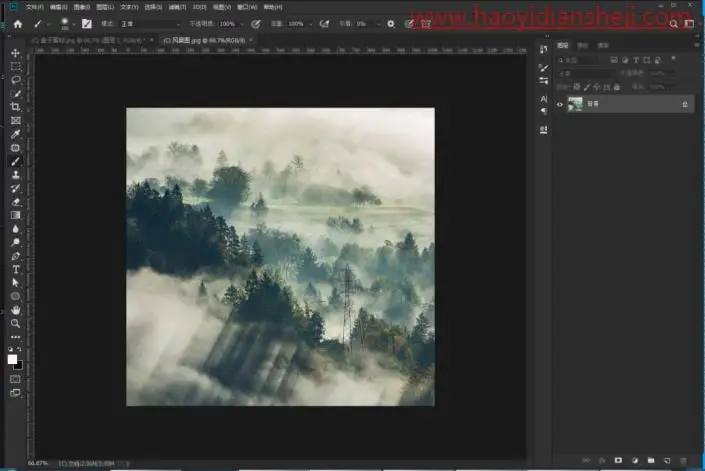Open the flow percentage dropdown arrow
The image size is (705, 471).
pyautogui.click(x=310, y=24)
